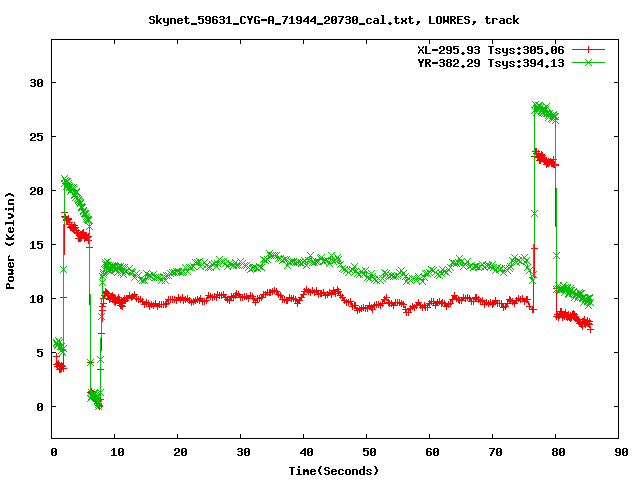Select the XL-295.93 Tsys:305.06 legend label
The image size is (640, 480).
click(491, 50)
